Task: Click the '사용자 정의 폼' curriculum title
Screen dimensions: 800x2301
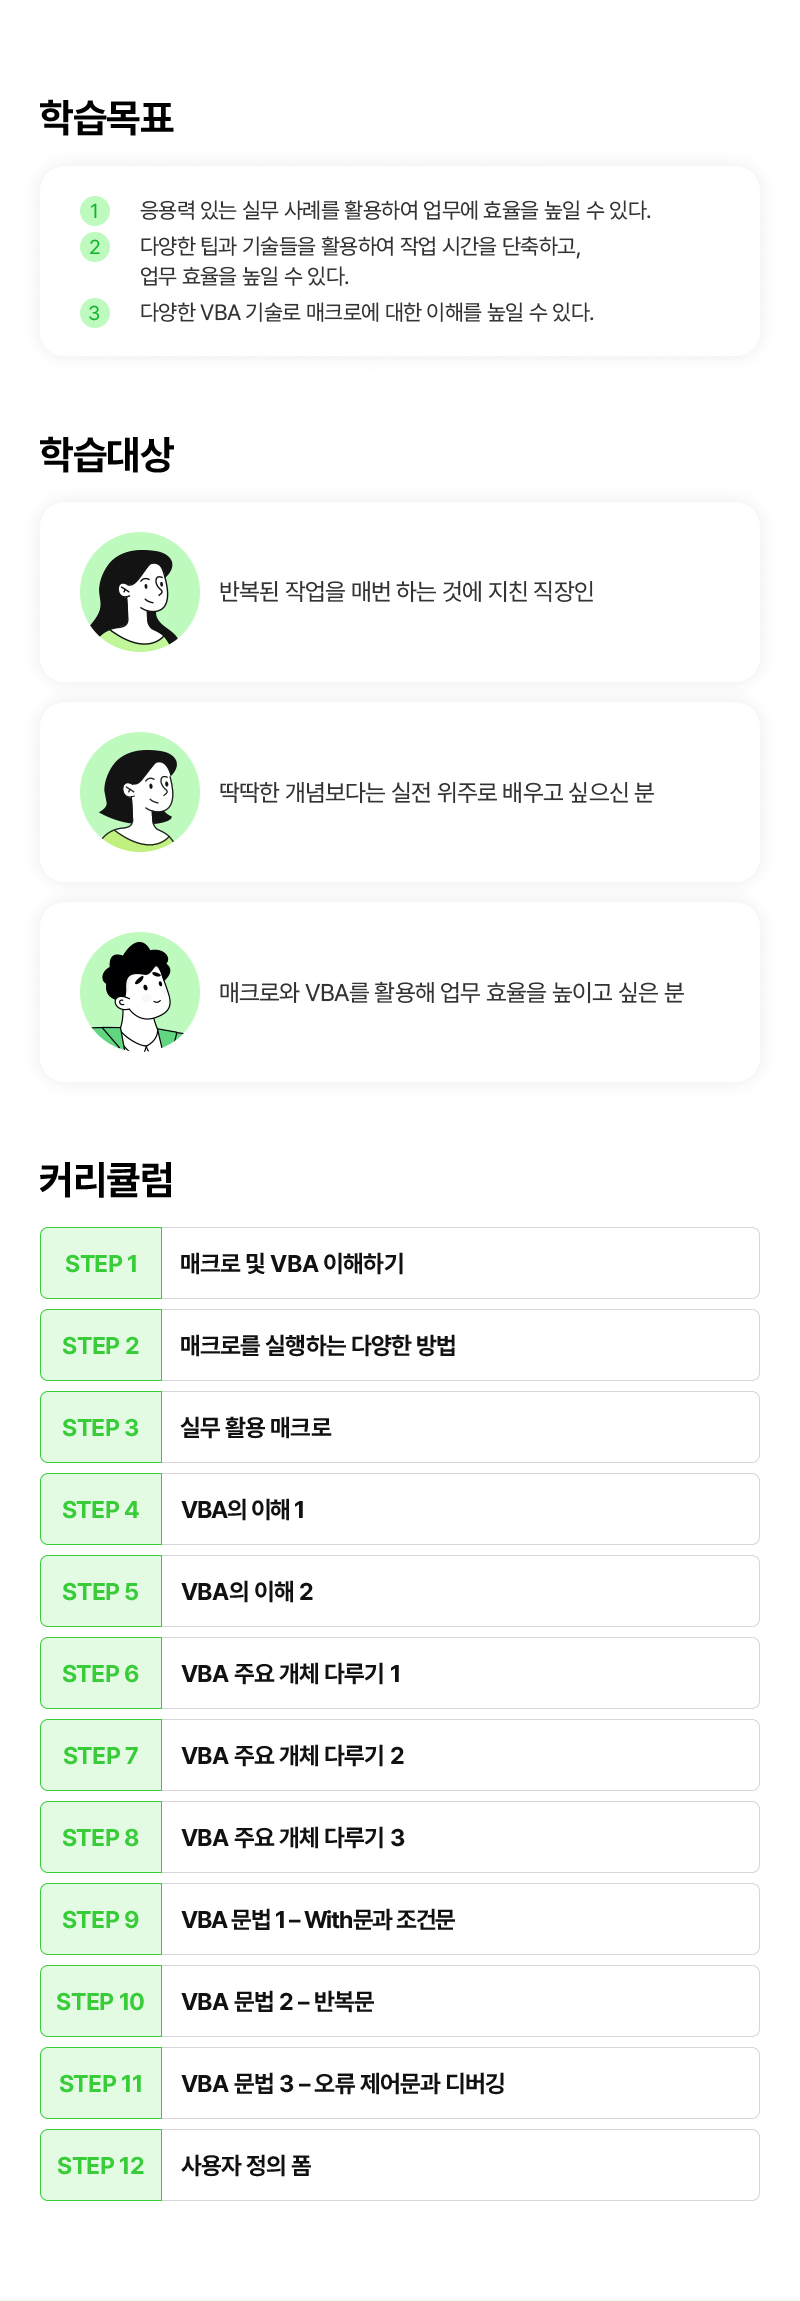Action: [246, 2166]
